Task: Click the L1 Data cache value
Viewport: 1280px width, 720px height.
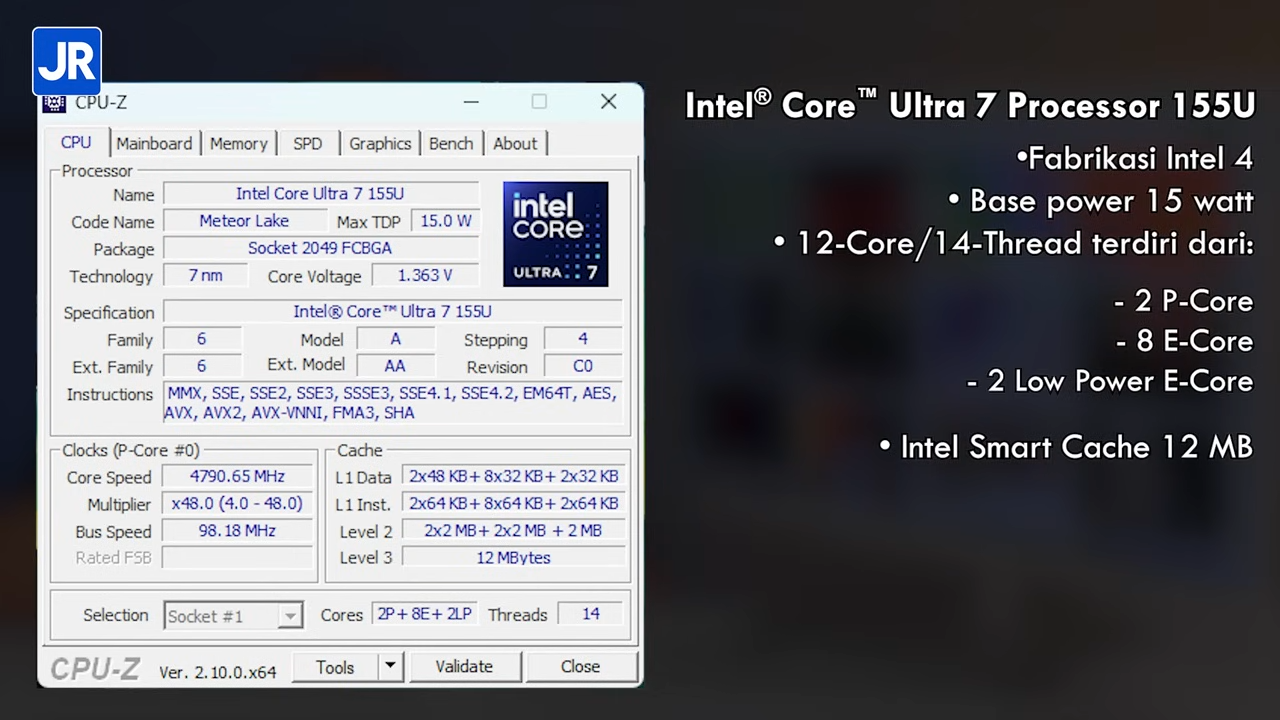Action: pos(514,477)
